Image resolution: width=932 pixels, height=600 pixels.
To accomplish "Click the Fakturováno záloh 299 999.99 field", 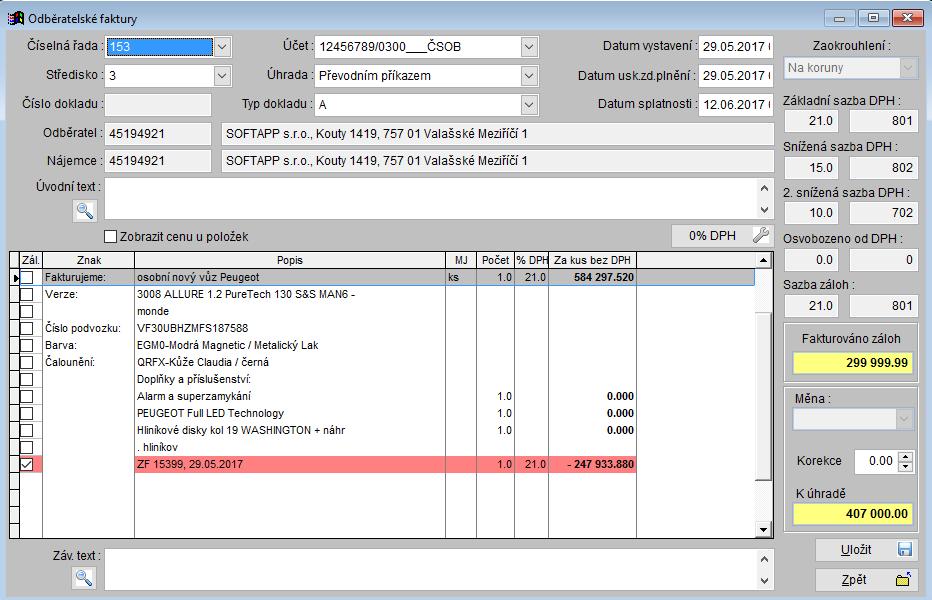I will click(x=852, y=363).
